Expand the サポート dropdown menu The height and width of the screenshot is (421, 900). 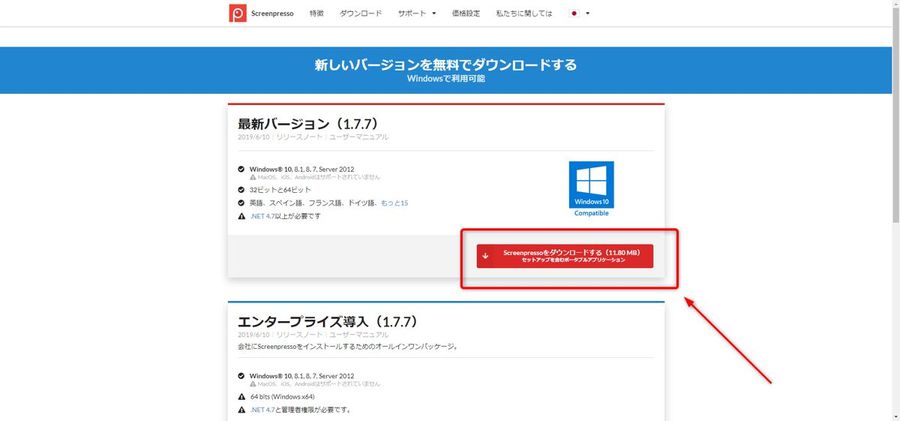[417, 13]
